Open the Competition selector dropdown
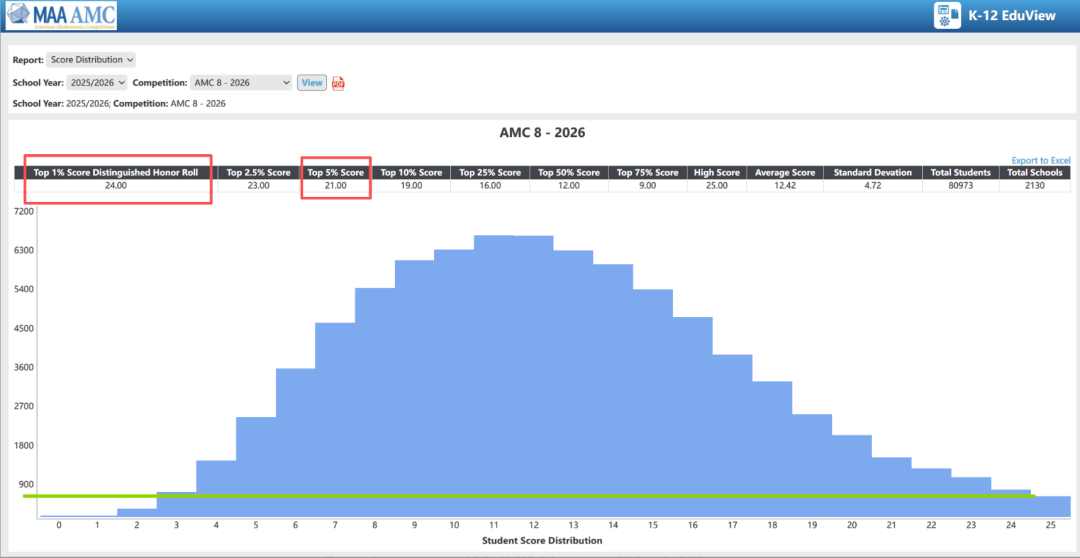The image size is (1080, 558). pos(241,83)
